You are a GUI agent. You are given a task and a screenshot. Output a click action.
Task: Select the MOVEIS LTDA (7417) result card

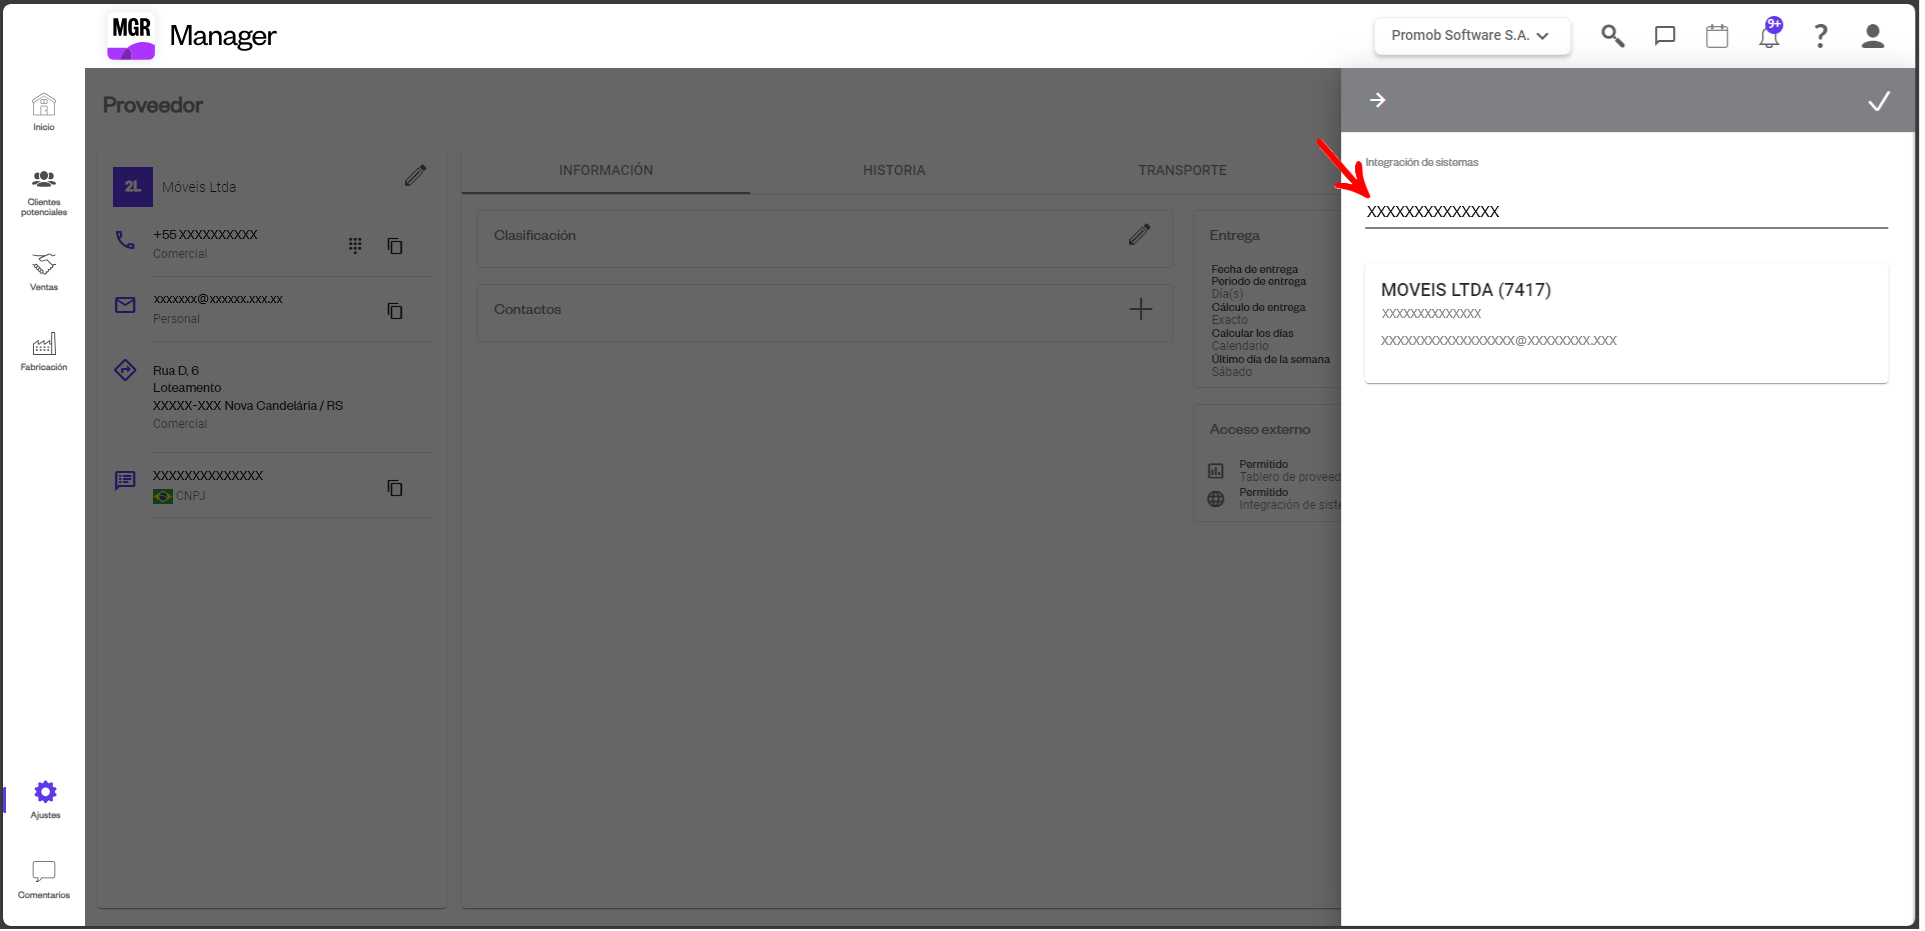tap(1625, 322)
